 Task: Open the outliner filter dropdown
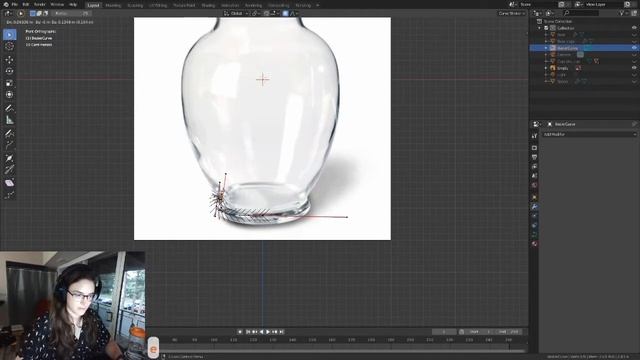(x=623, y=13)
